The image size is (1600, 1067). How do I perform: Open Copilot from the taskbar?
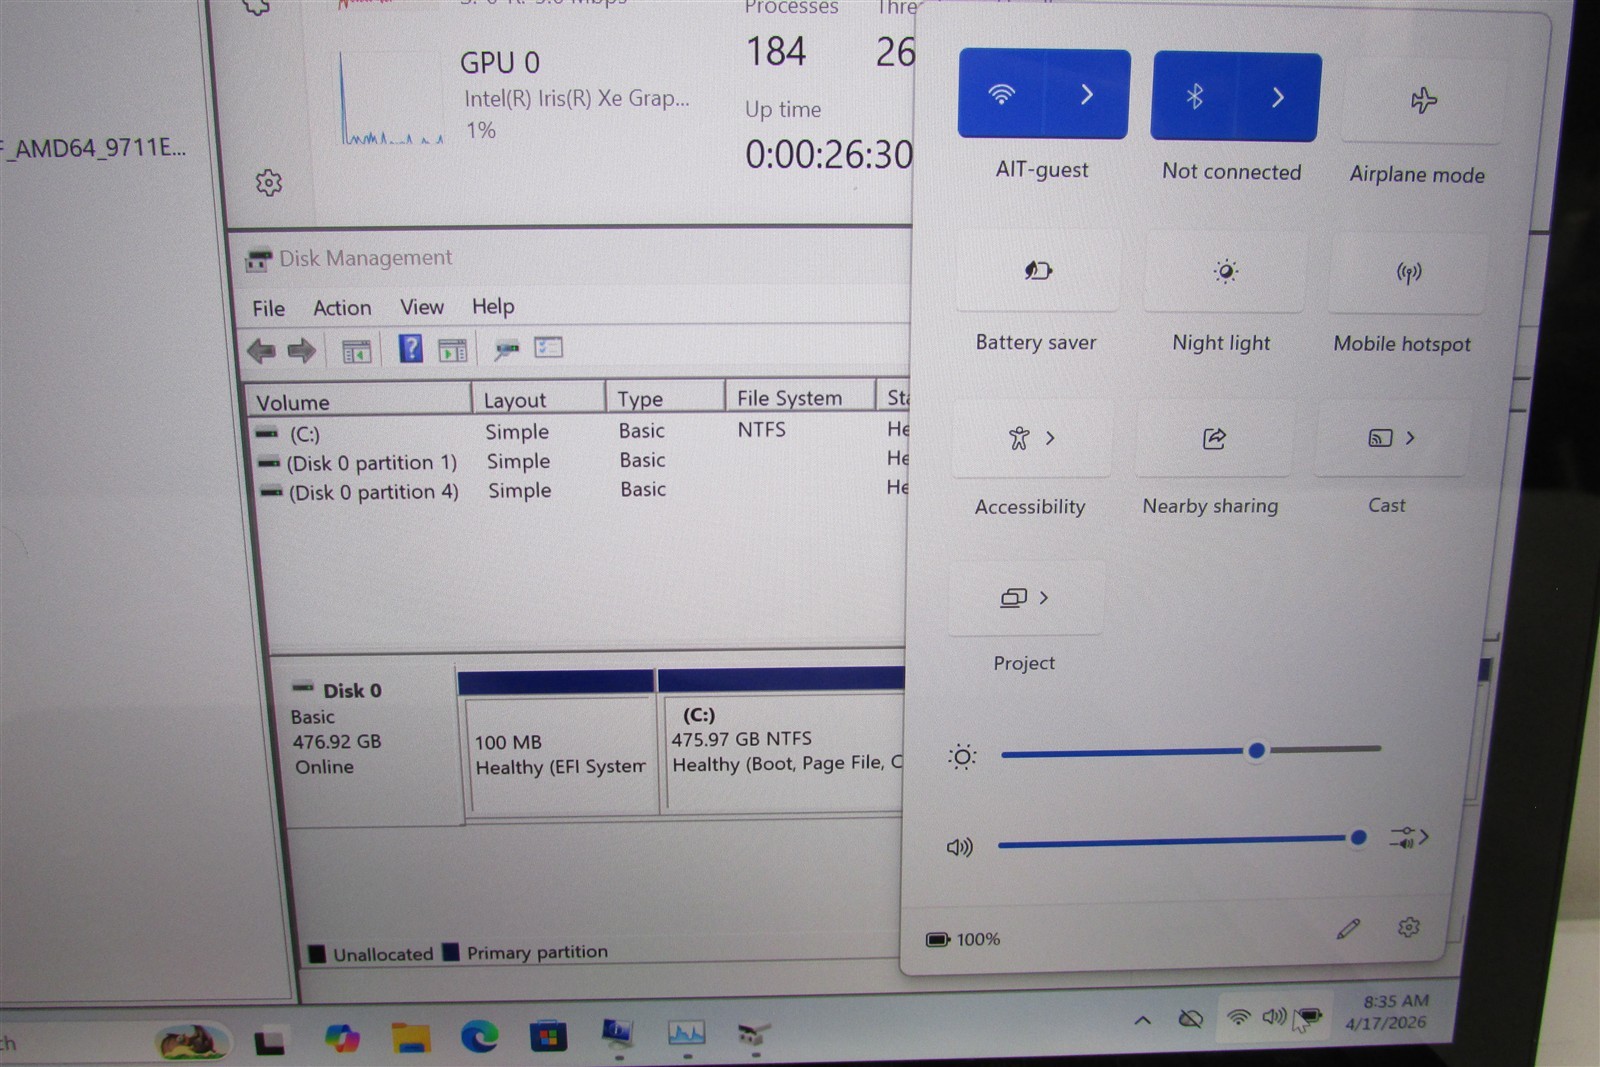[341, 1039]
